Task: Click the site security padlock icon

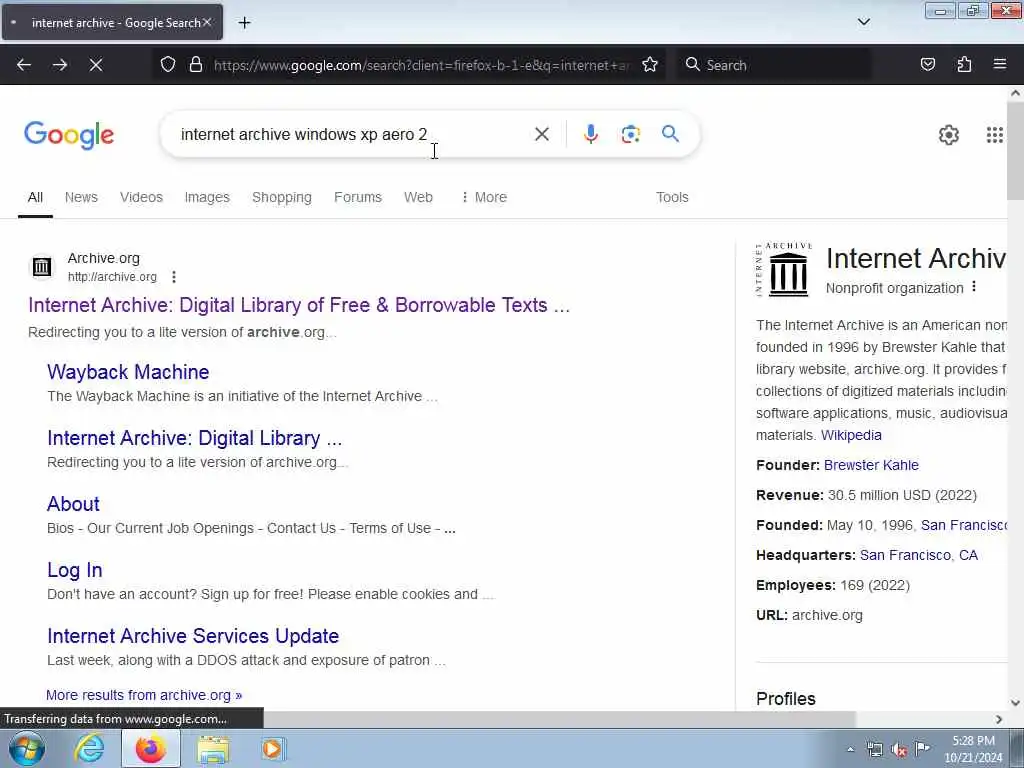Action: point(195,65)
